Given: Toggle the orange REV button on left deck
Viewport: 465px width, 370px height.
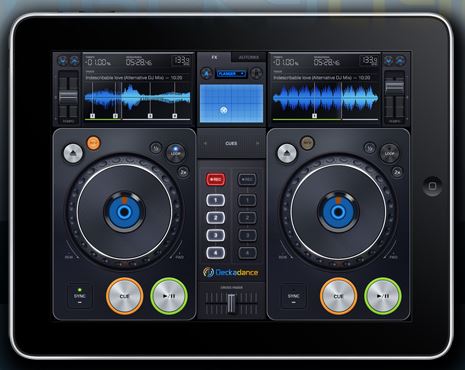Looking at the screenshot, I should point(93,143).
